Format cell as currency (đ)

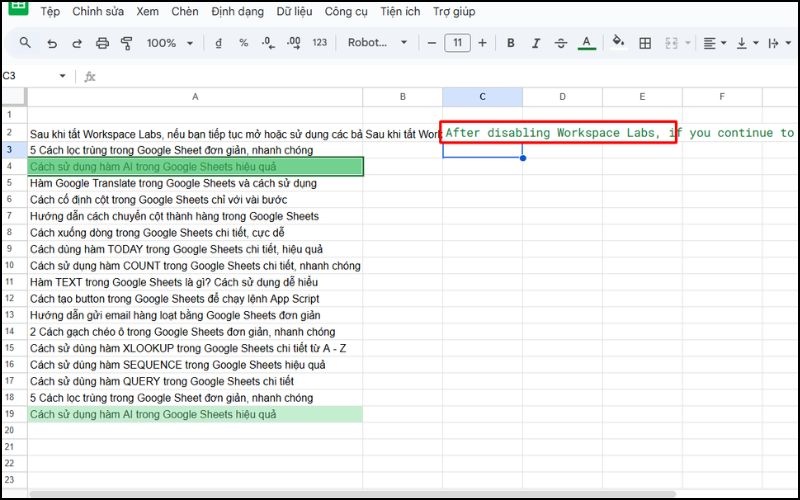pyautogui.click(x=218, y=43)
